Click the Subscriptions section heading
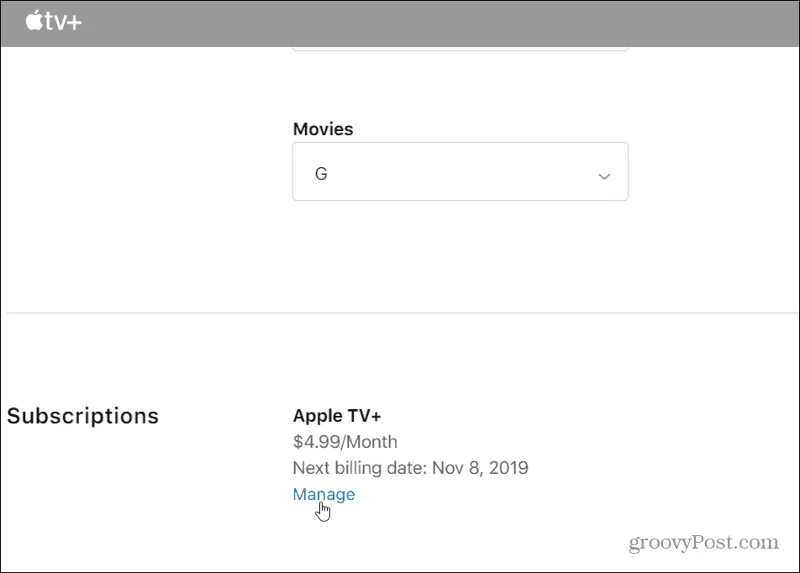This screenshot has width=800, height=573. click(83, 416)
